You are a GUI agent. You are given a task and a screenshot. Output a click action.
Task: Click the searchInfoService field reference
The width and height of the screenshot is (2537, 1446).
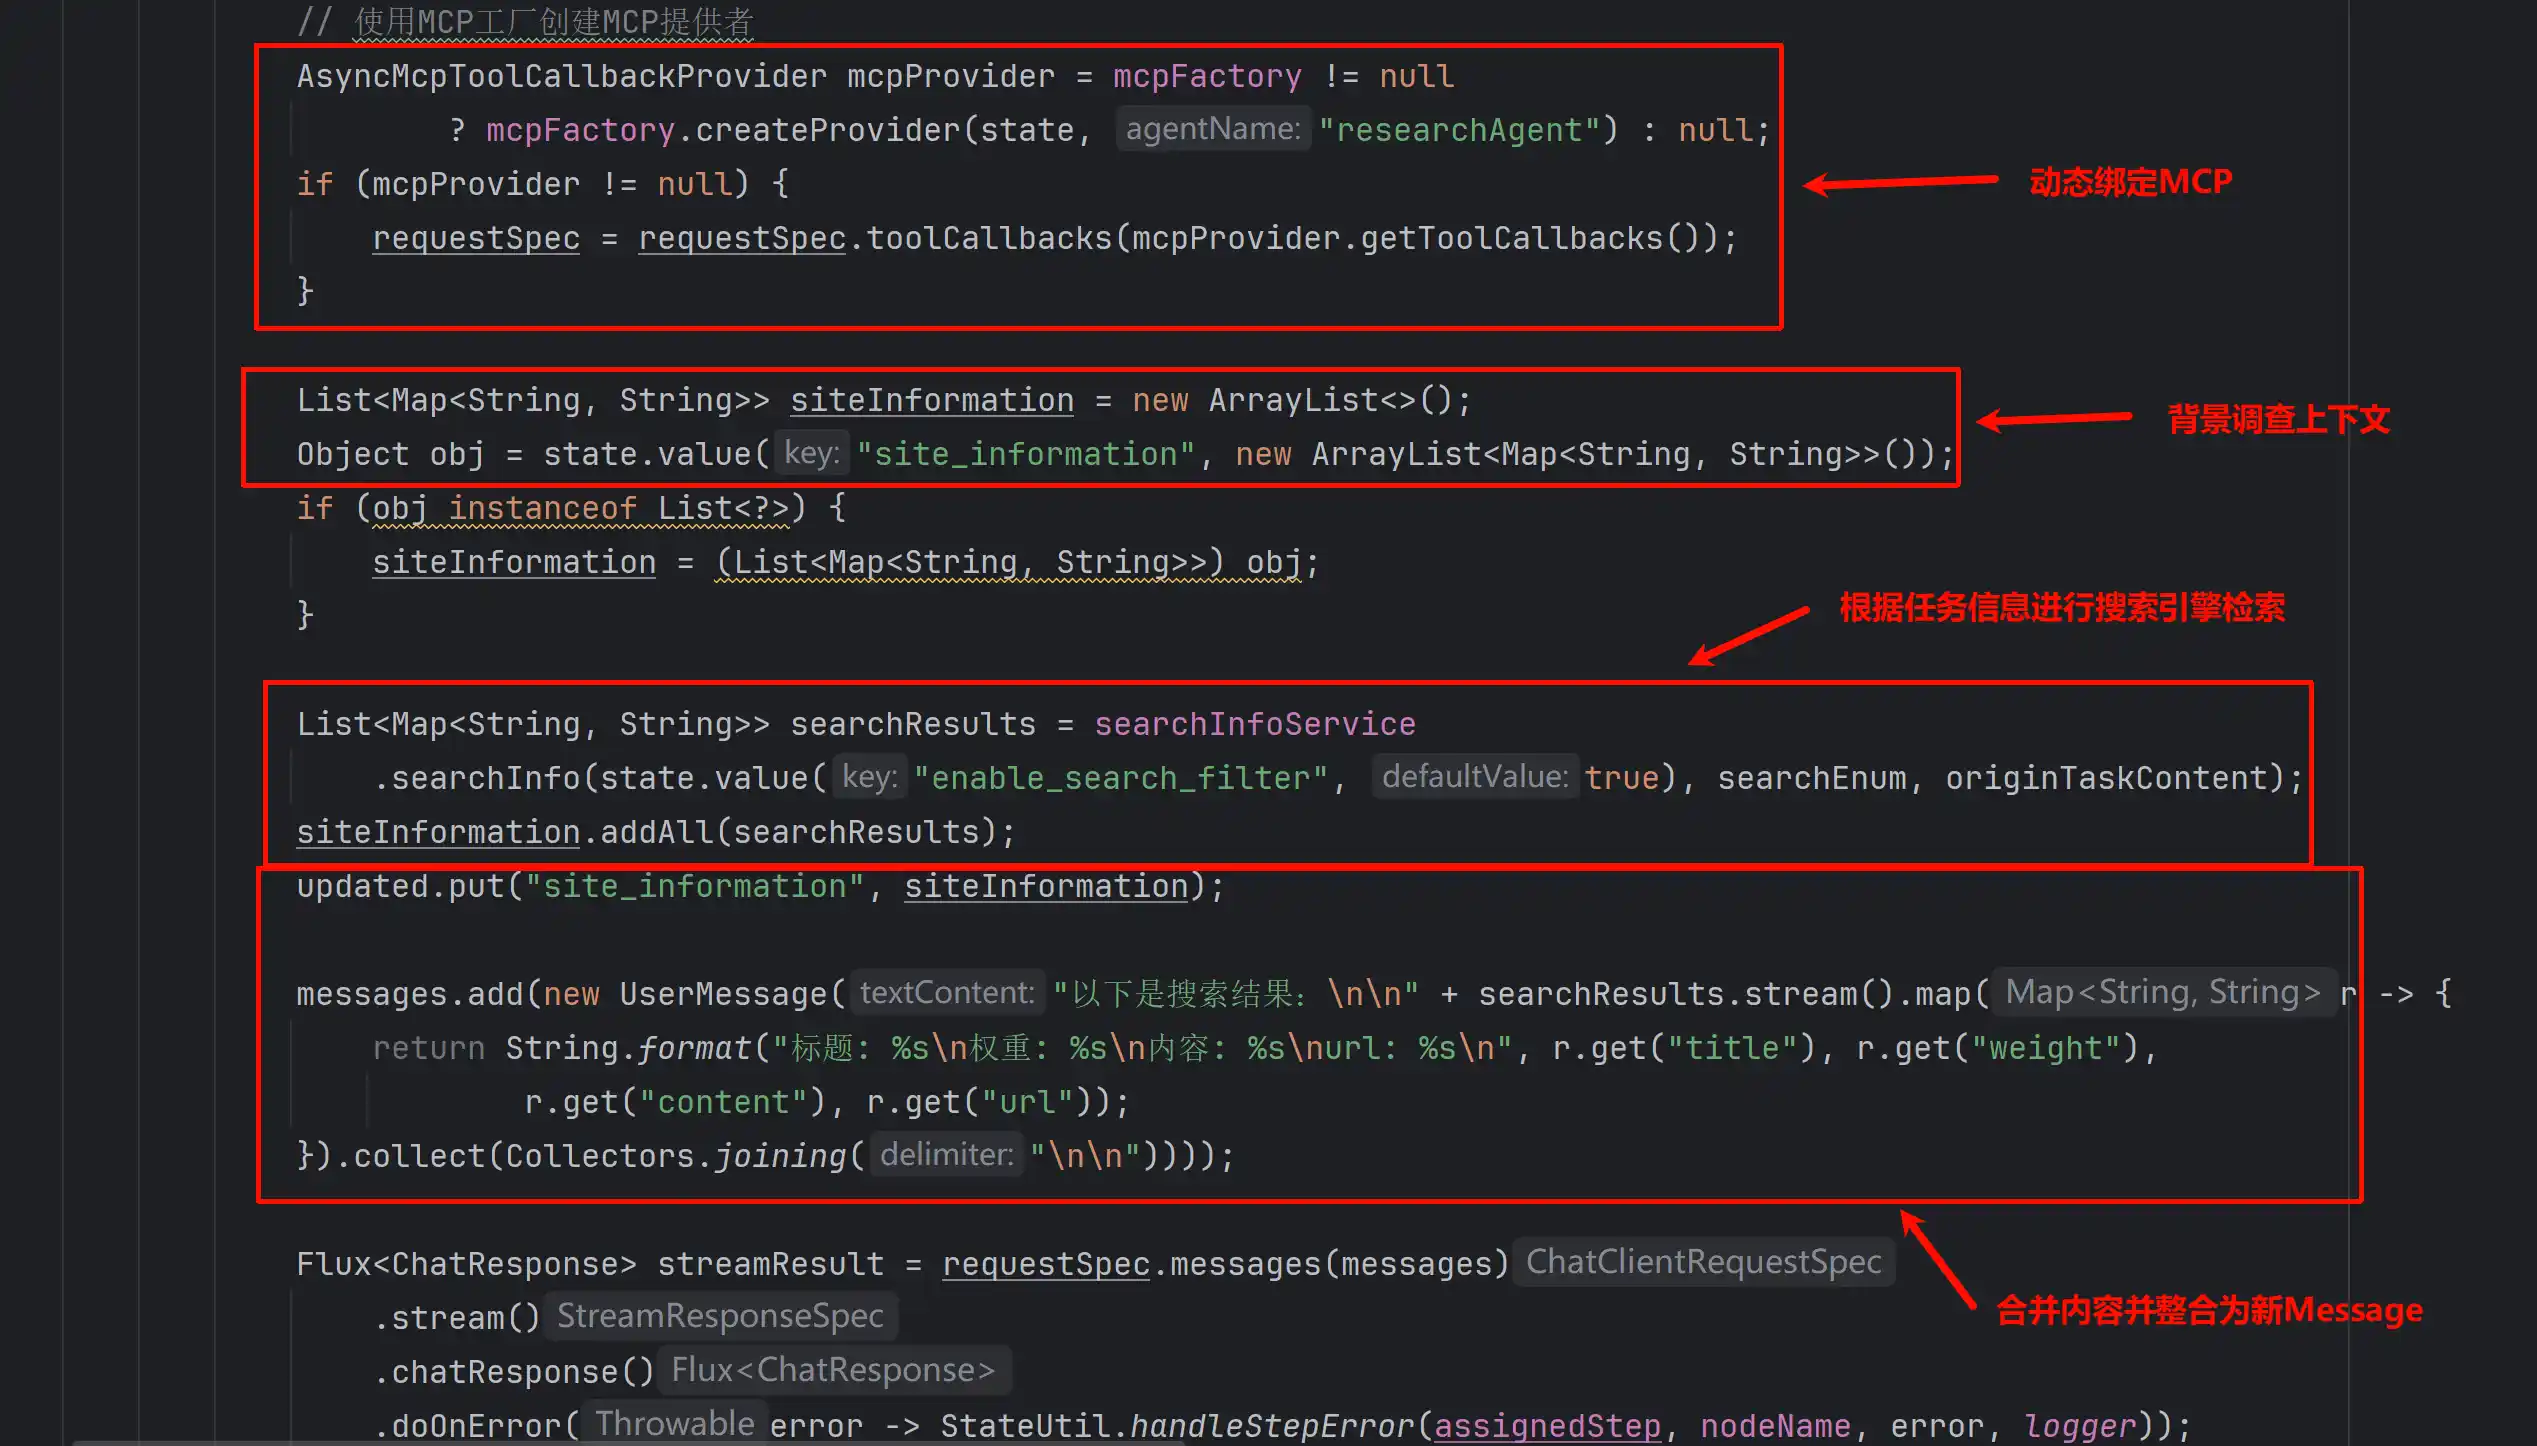pos(1254,724)
